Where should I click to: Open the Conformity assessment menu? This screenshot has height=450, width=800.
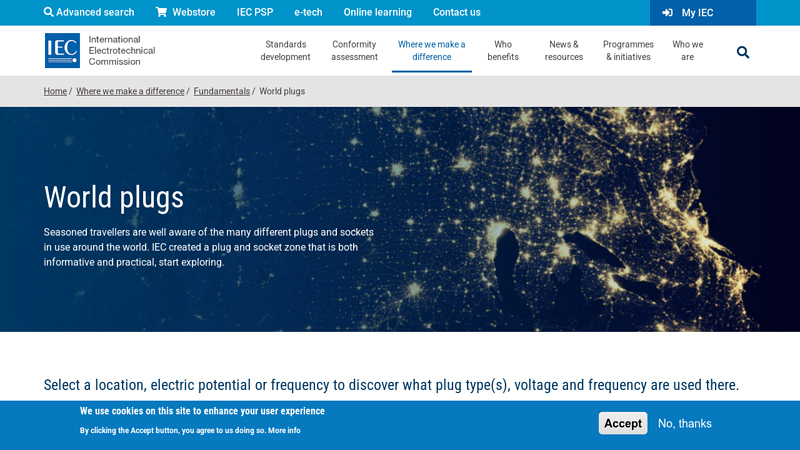pos(354,51)
